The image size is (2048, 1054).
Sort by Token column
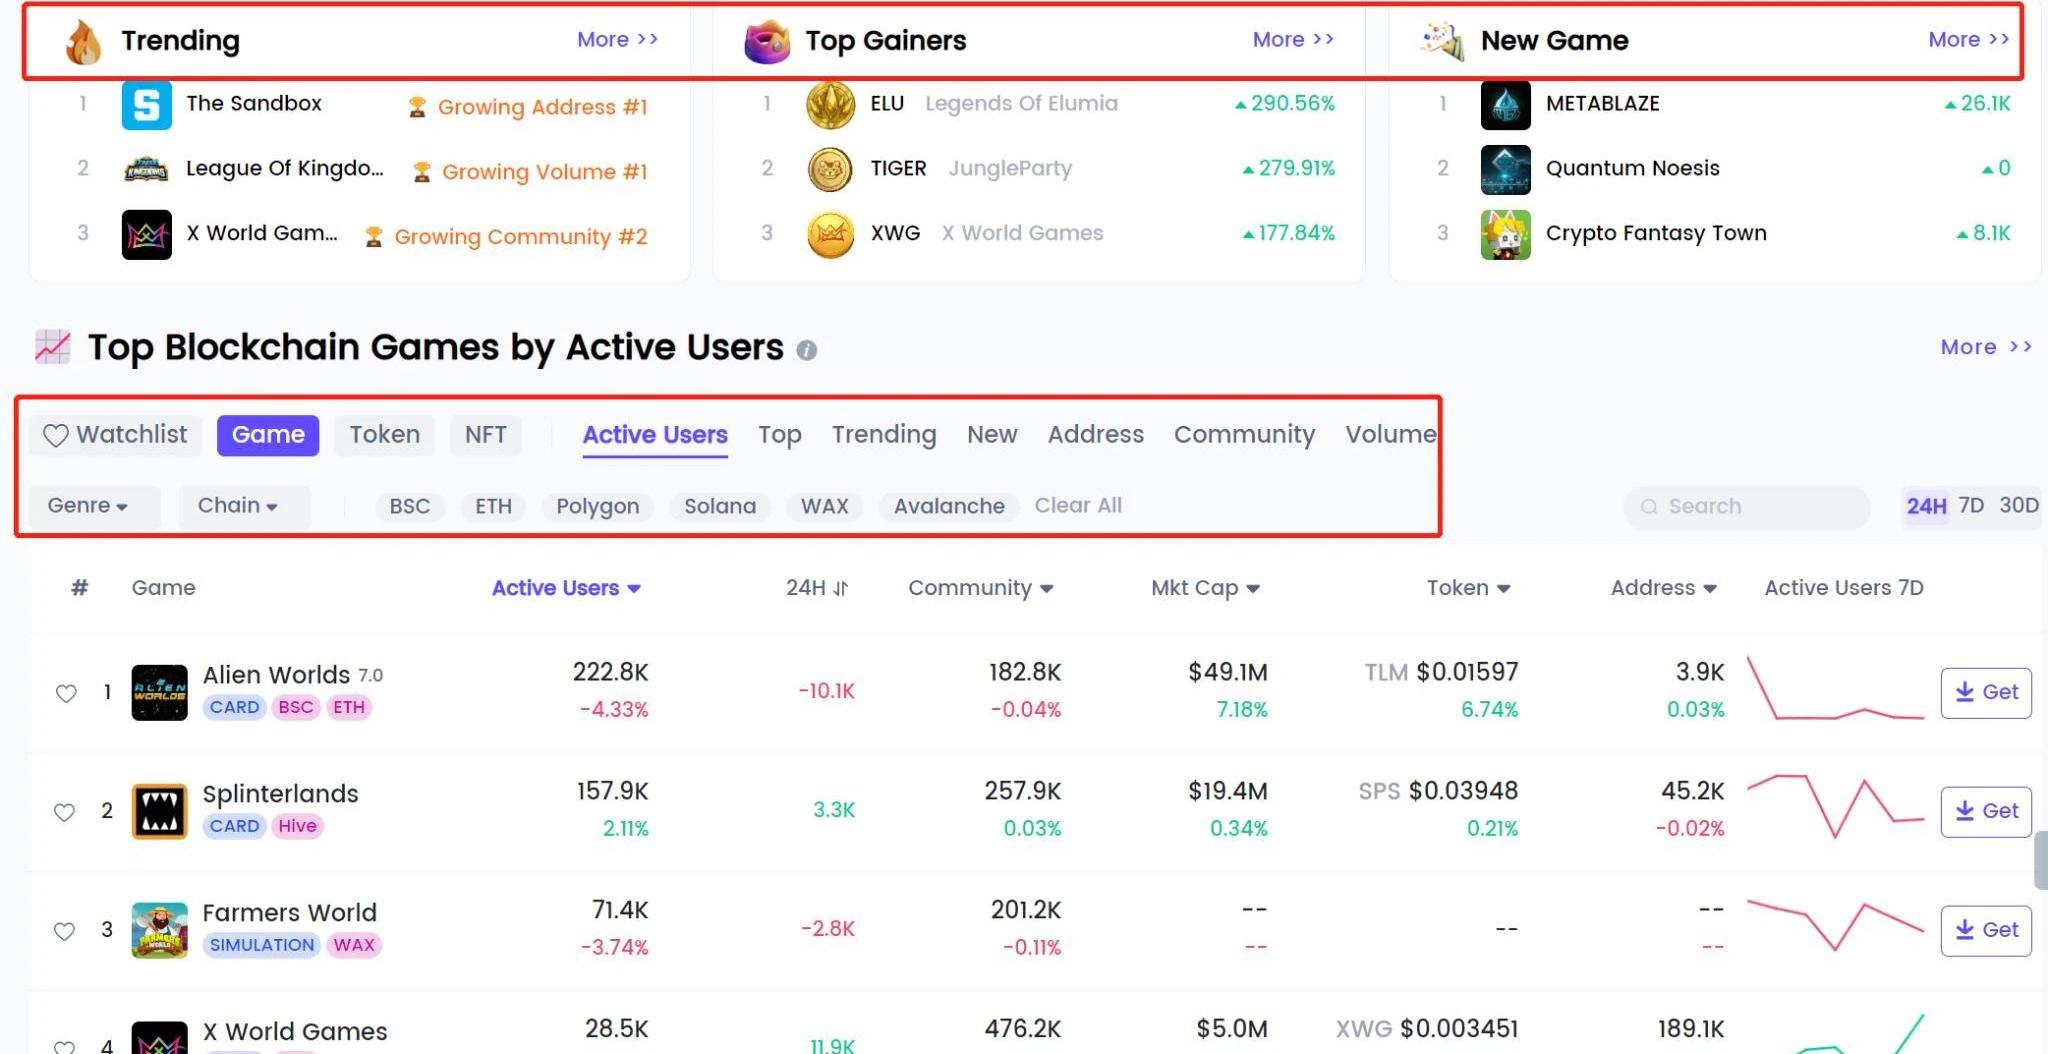(x=1468, y=588)
